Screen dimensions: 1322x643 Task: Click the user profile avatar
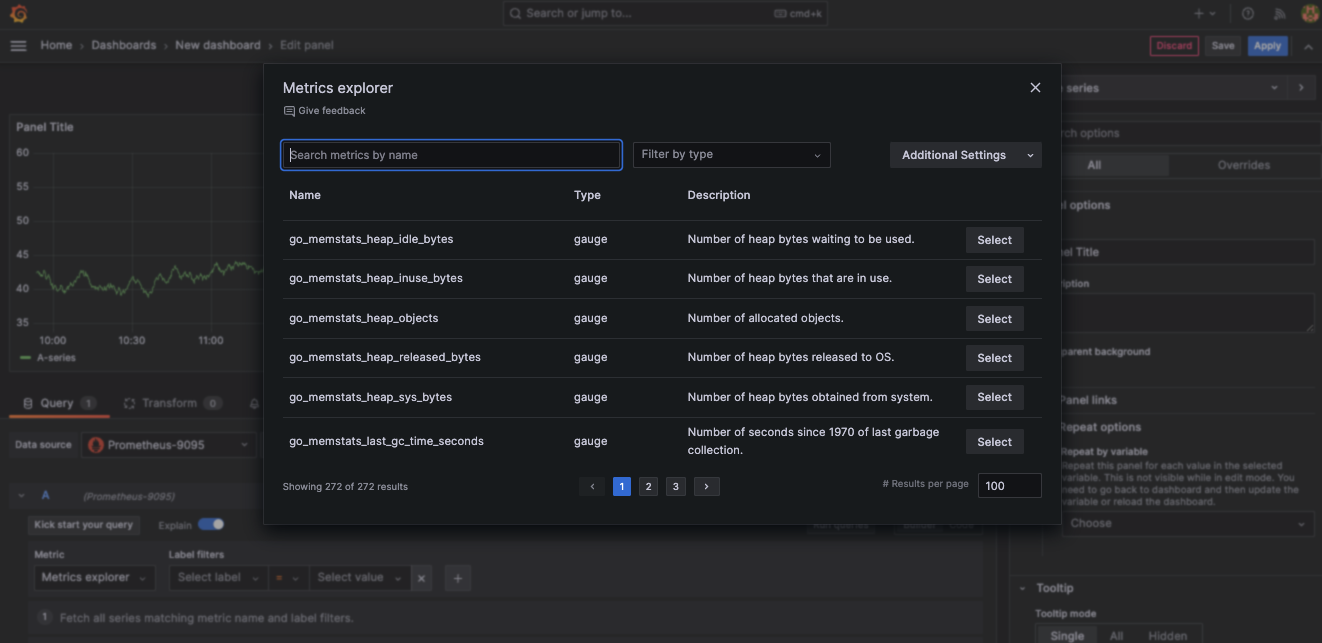click(x=1309, y=13)
